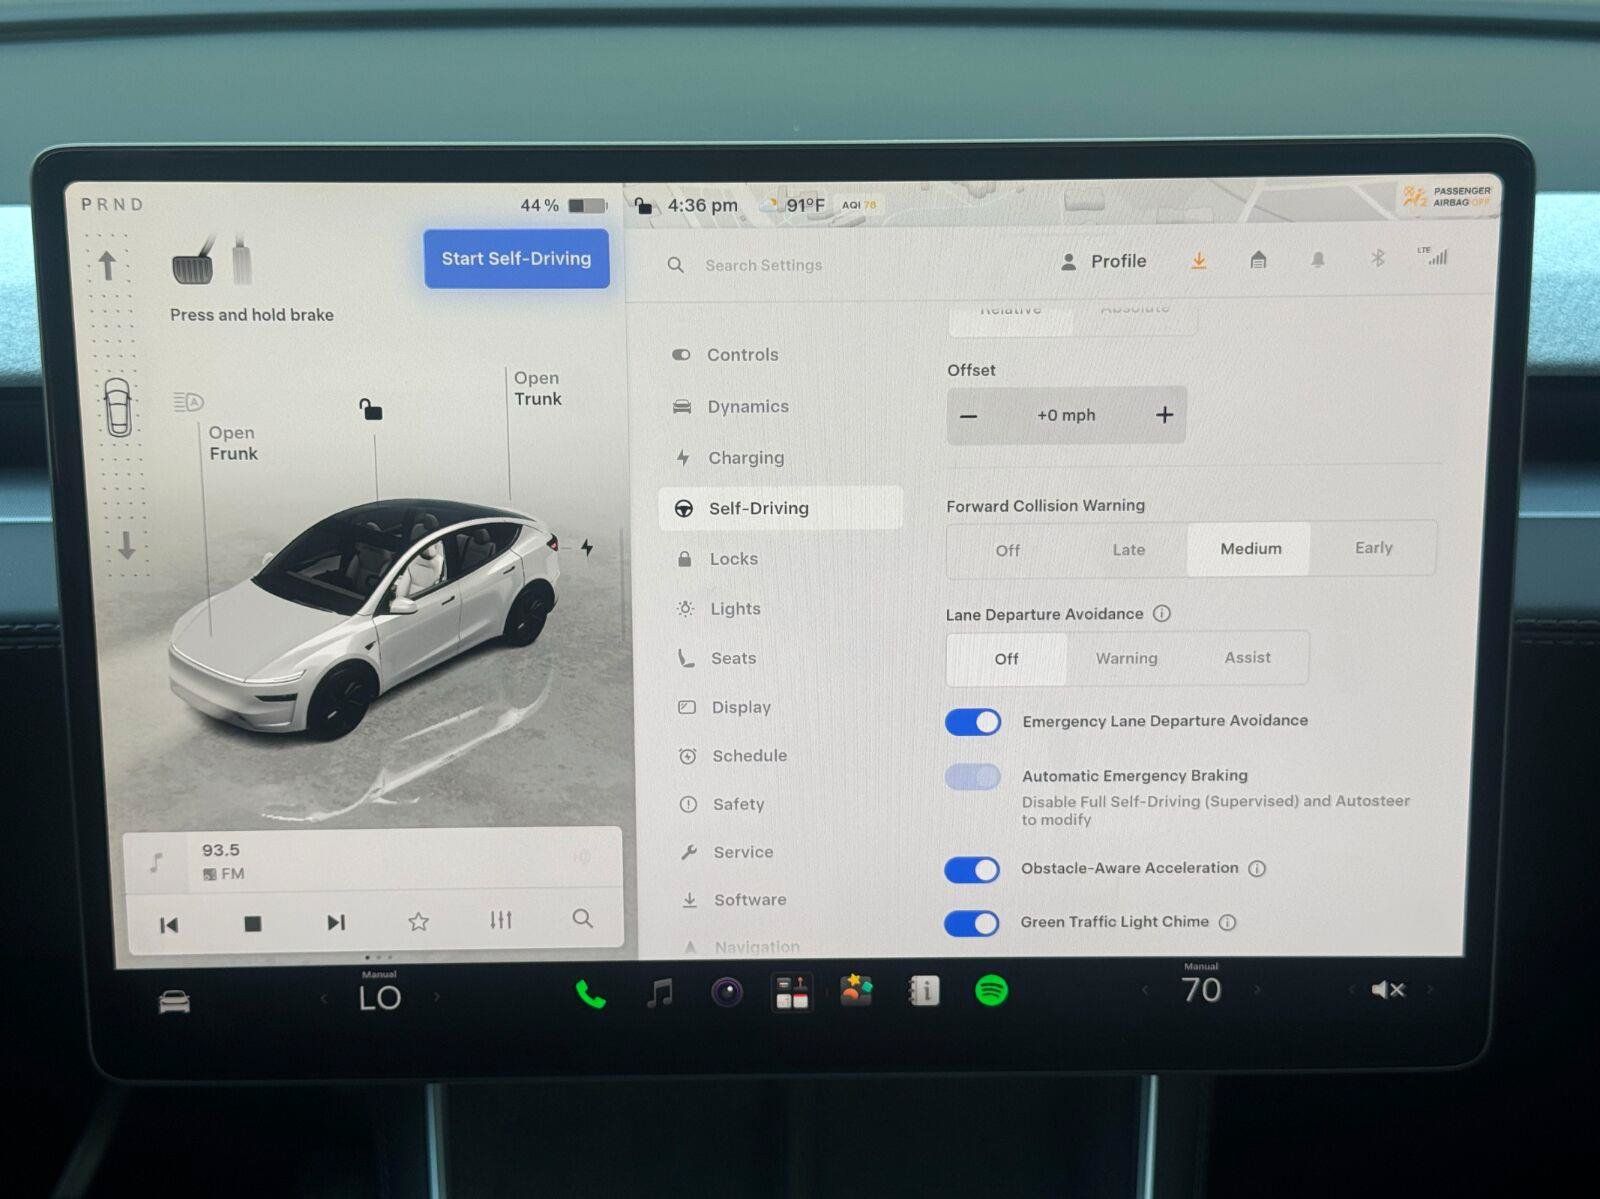
Task: Show Obstacle-Aware Acceleration info icon
Action: click(x=1257, y=869)
